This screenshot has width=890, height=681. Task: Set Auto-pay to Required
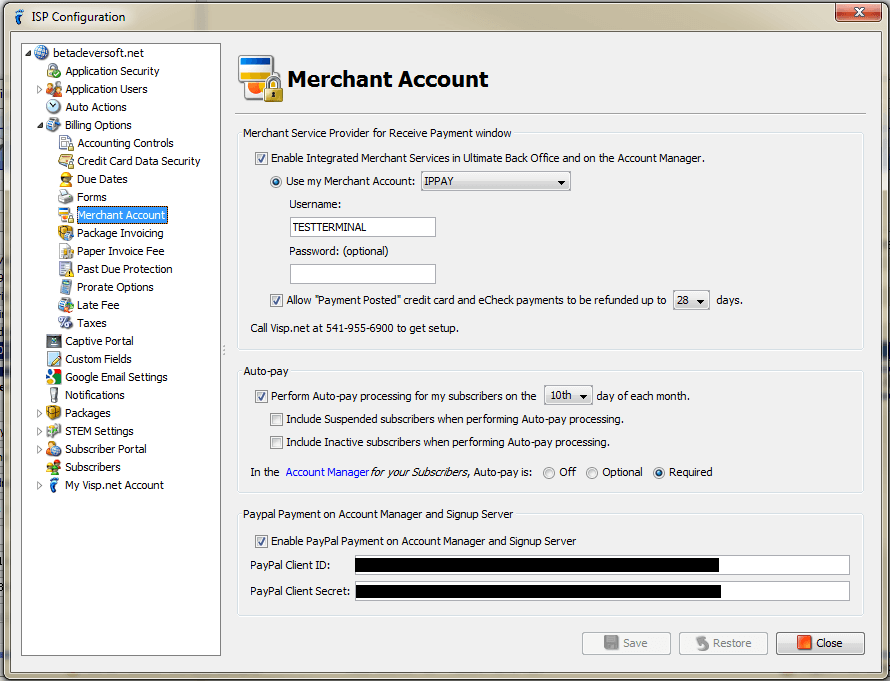pyautogui.click(x=658, y=473)
